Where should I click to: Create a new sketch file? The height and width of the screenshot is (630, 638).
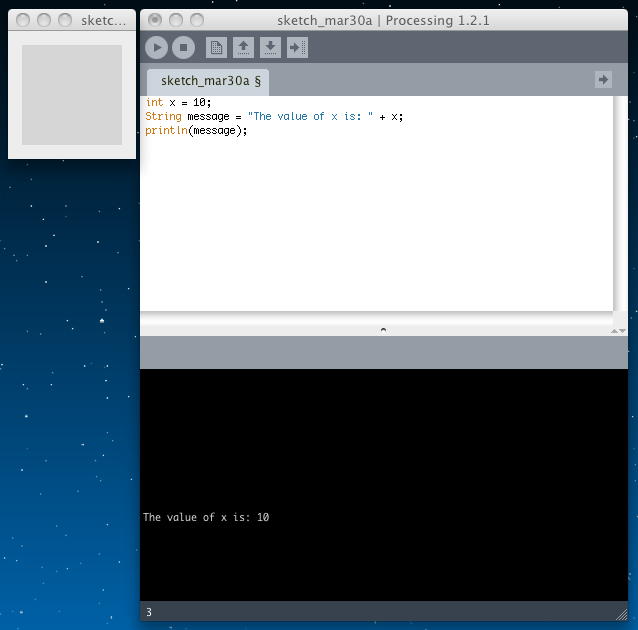click(216, 47)
